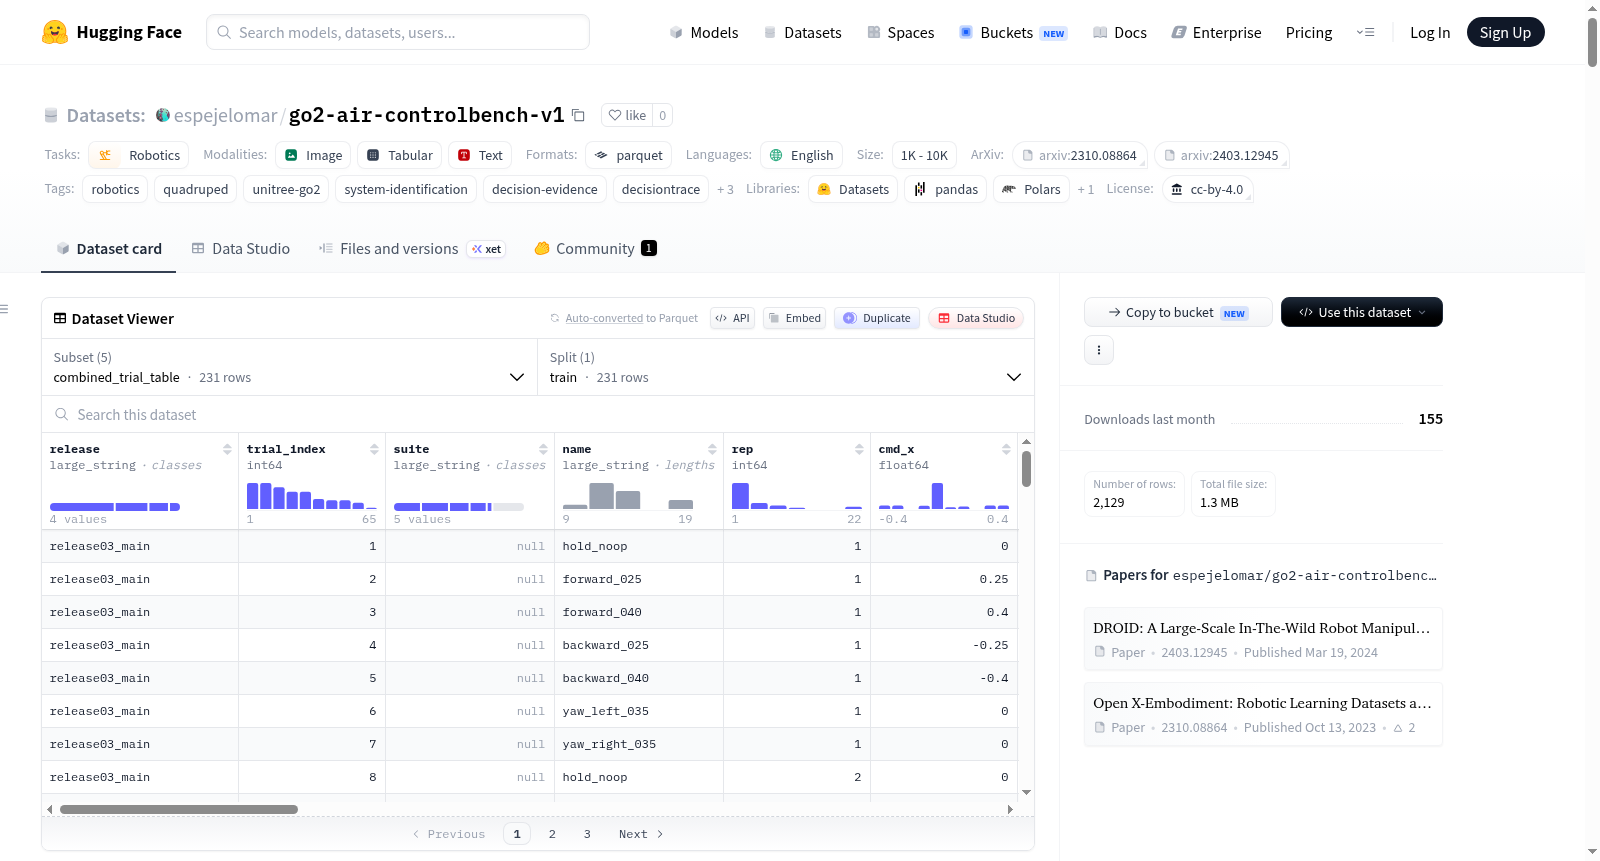Viewport: 1600px width, 861px height.
Task: Show 3 more hidden tags
Action: click(x=725, y=189)
